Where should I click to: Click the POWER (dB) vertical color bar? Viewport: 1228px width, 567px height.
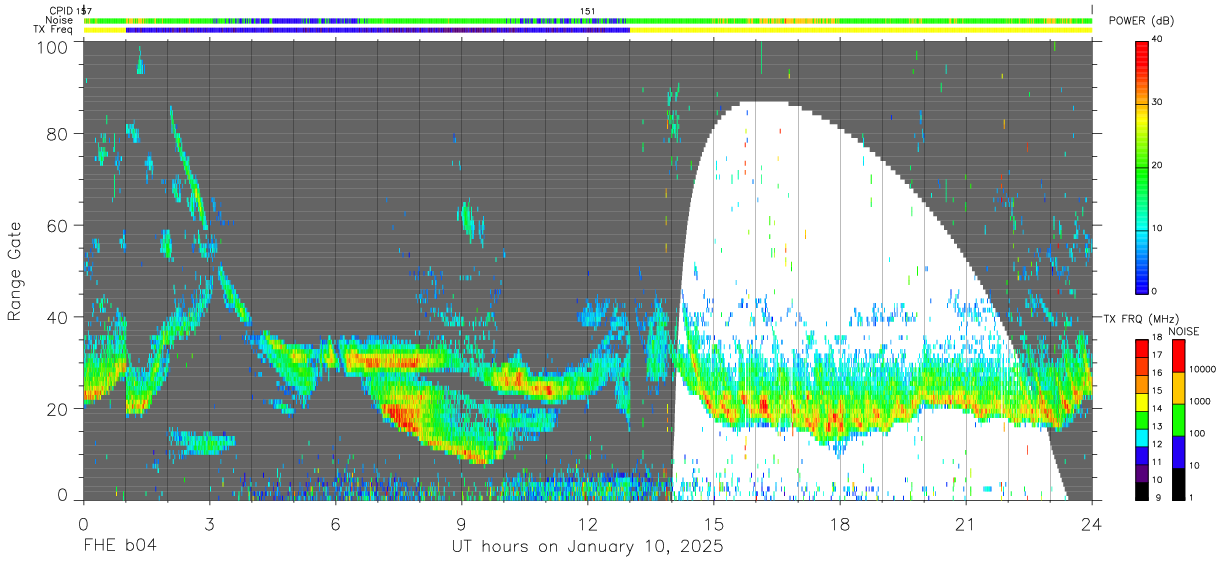coord(1142,166)
